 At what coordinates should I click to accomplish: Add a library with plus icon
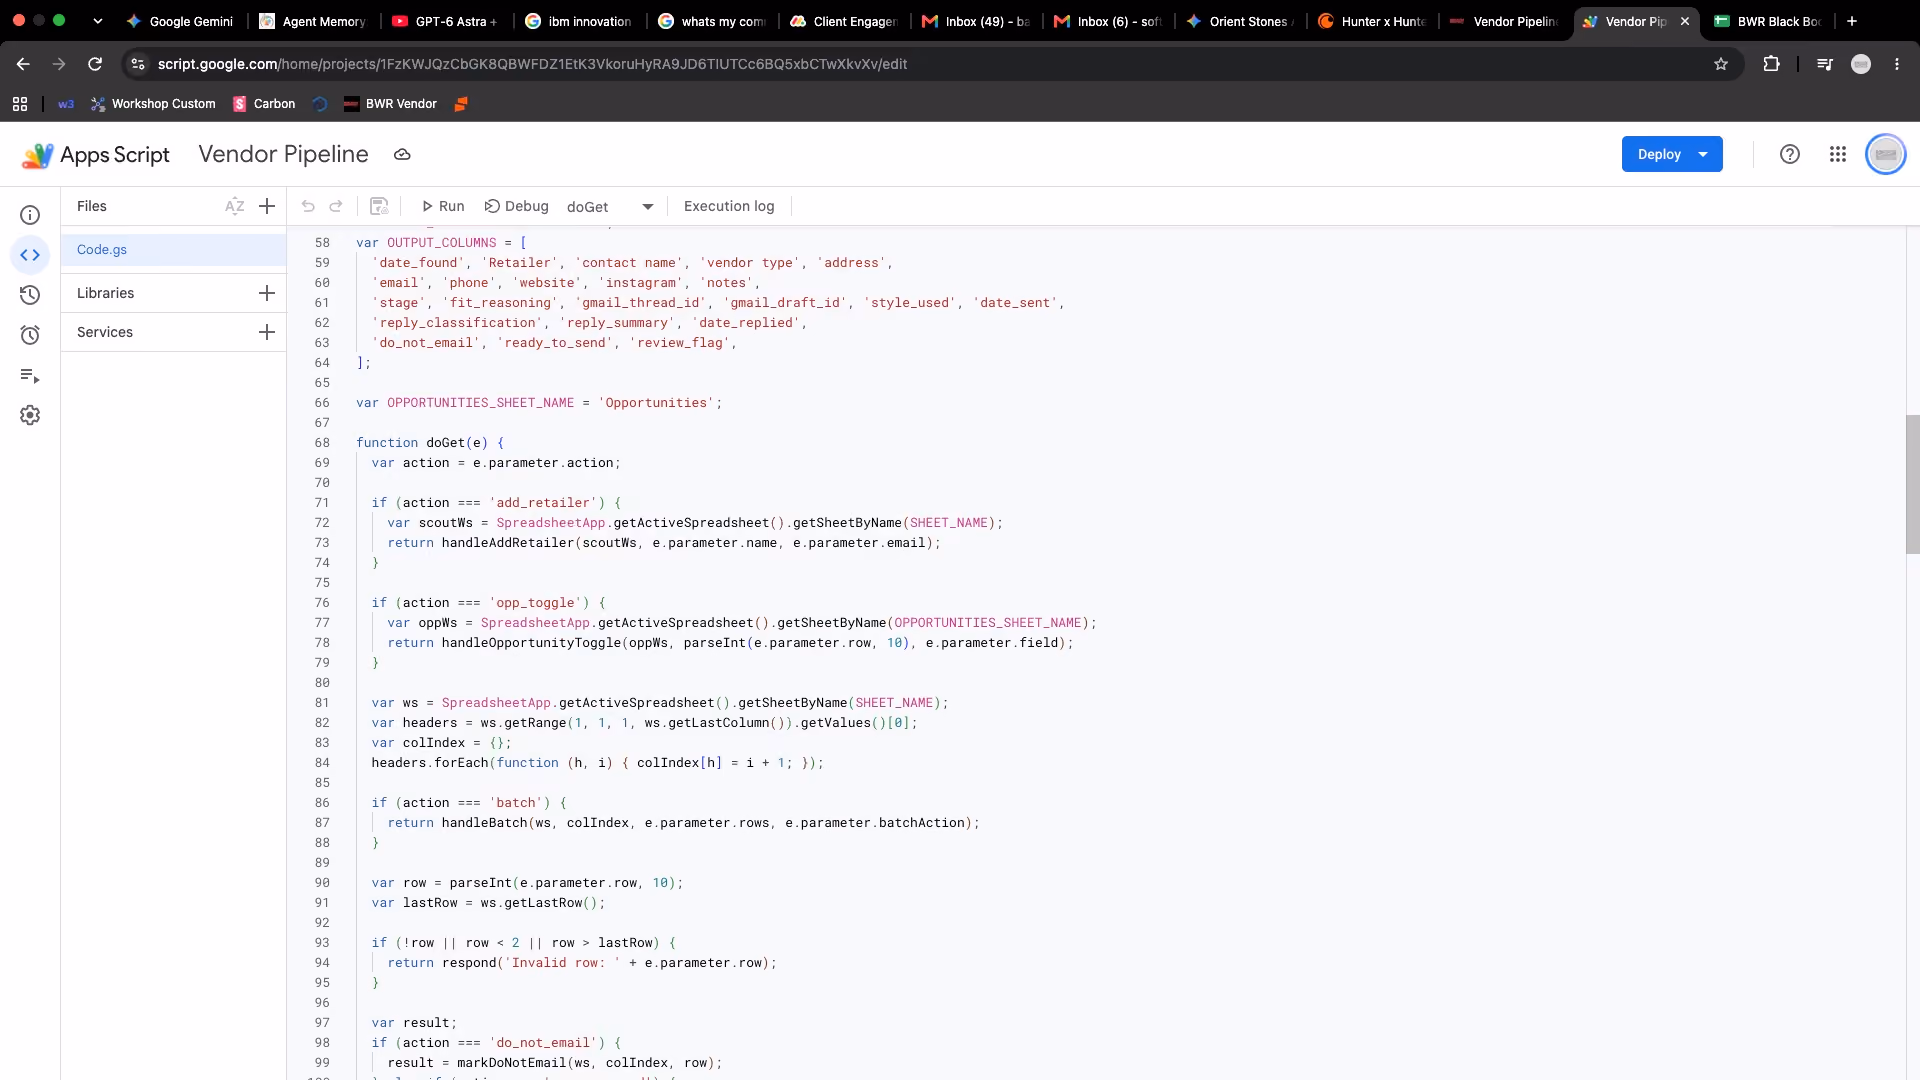(x=267, y=293)
